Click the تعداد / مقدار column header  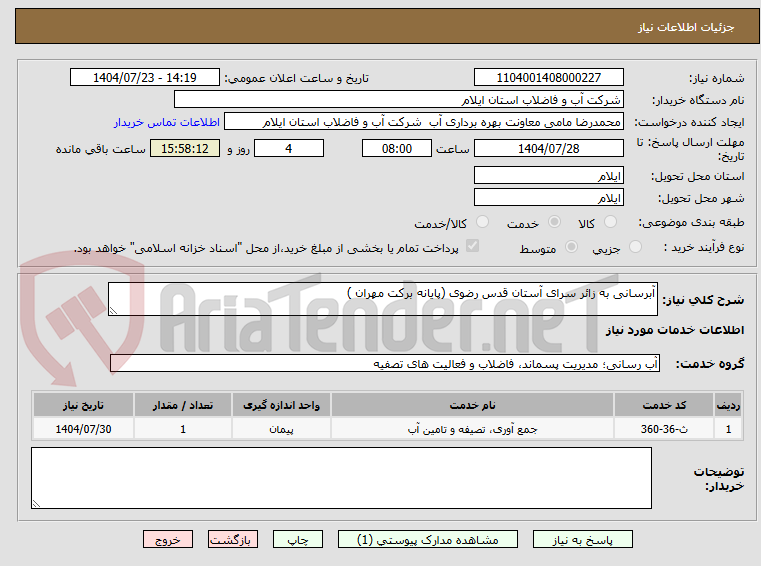182,405
